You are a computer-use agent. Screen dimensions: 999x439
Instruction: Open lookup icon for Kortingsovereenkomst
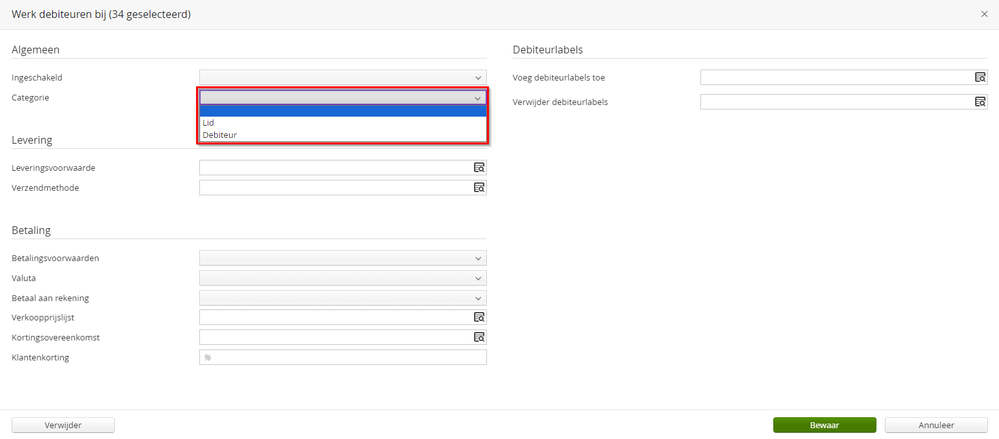[479, 337]
